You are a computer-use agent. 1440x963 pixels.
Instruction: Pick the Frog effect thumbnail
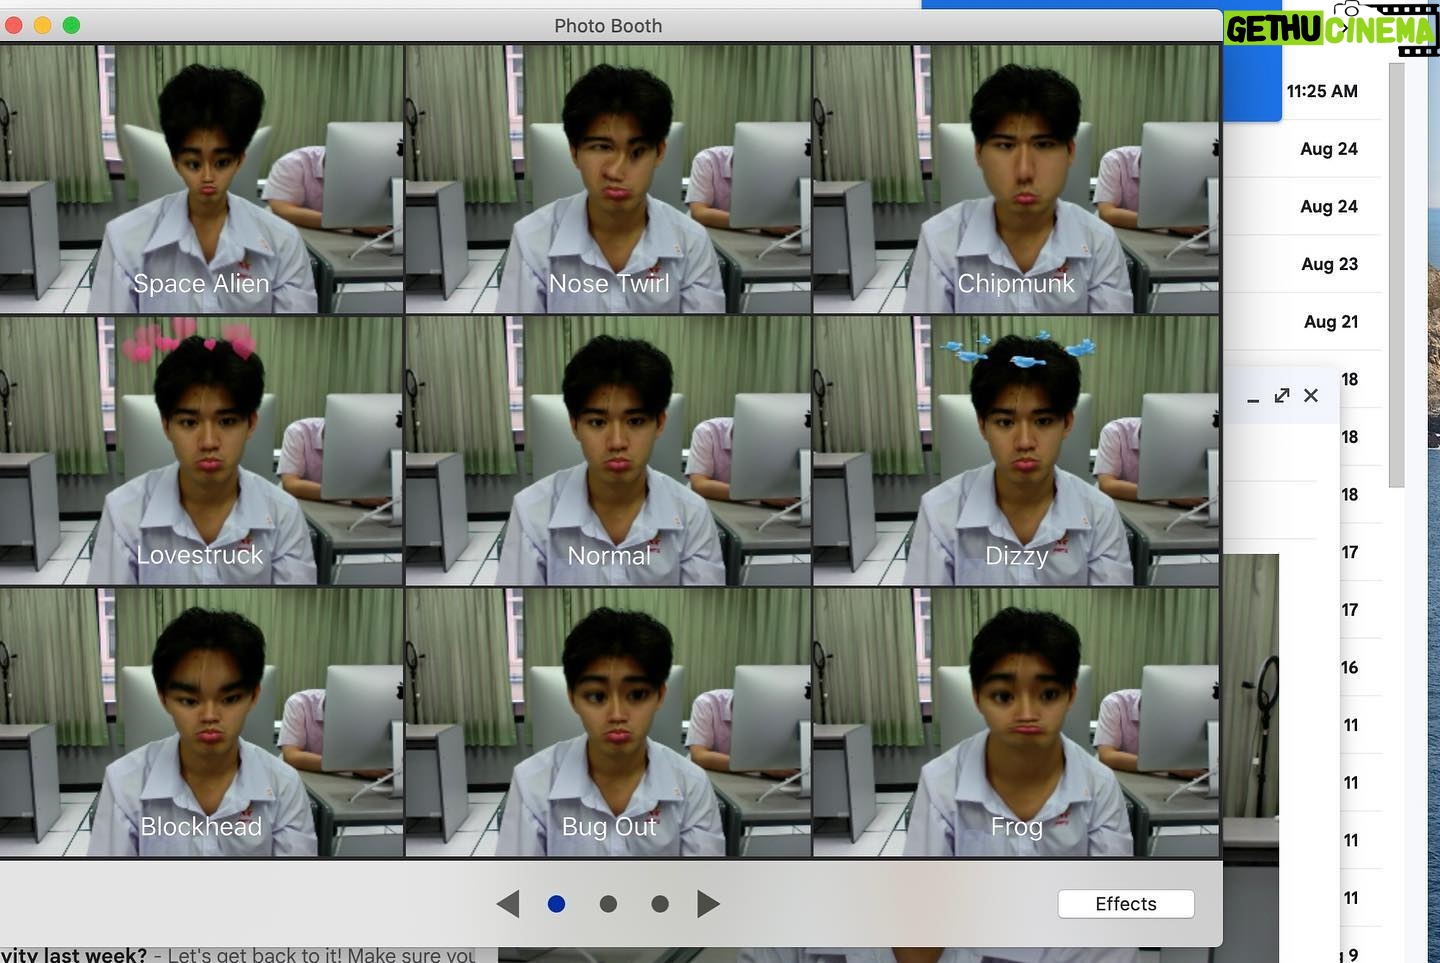1016,723
